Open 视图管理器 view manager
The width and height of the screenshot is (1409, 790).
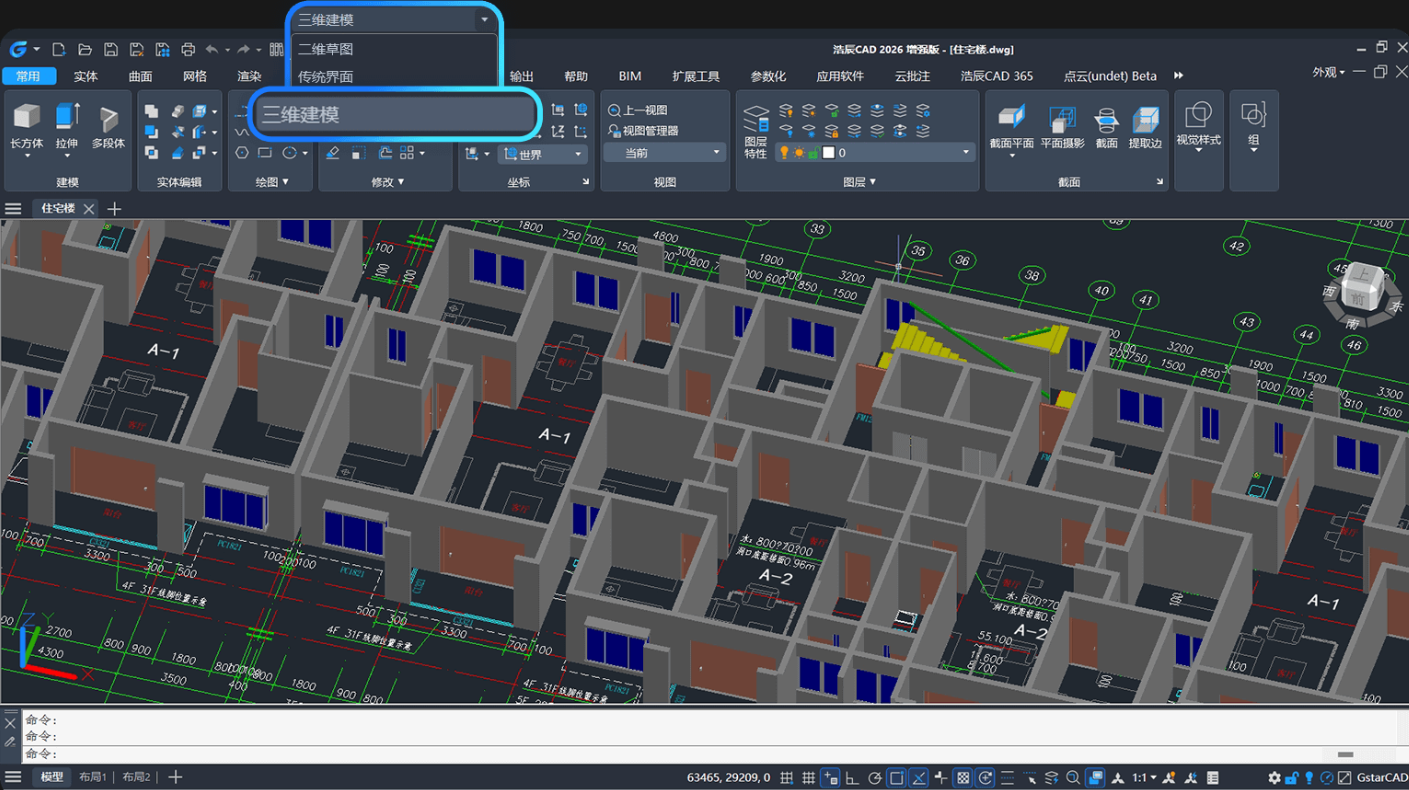643,131
